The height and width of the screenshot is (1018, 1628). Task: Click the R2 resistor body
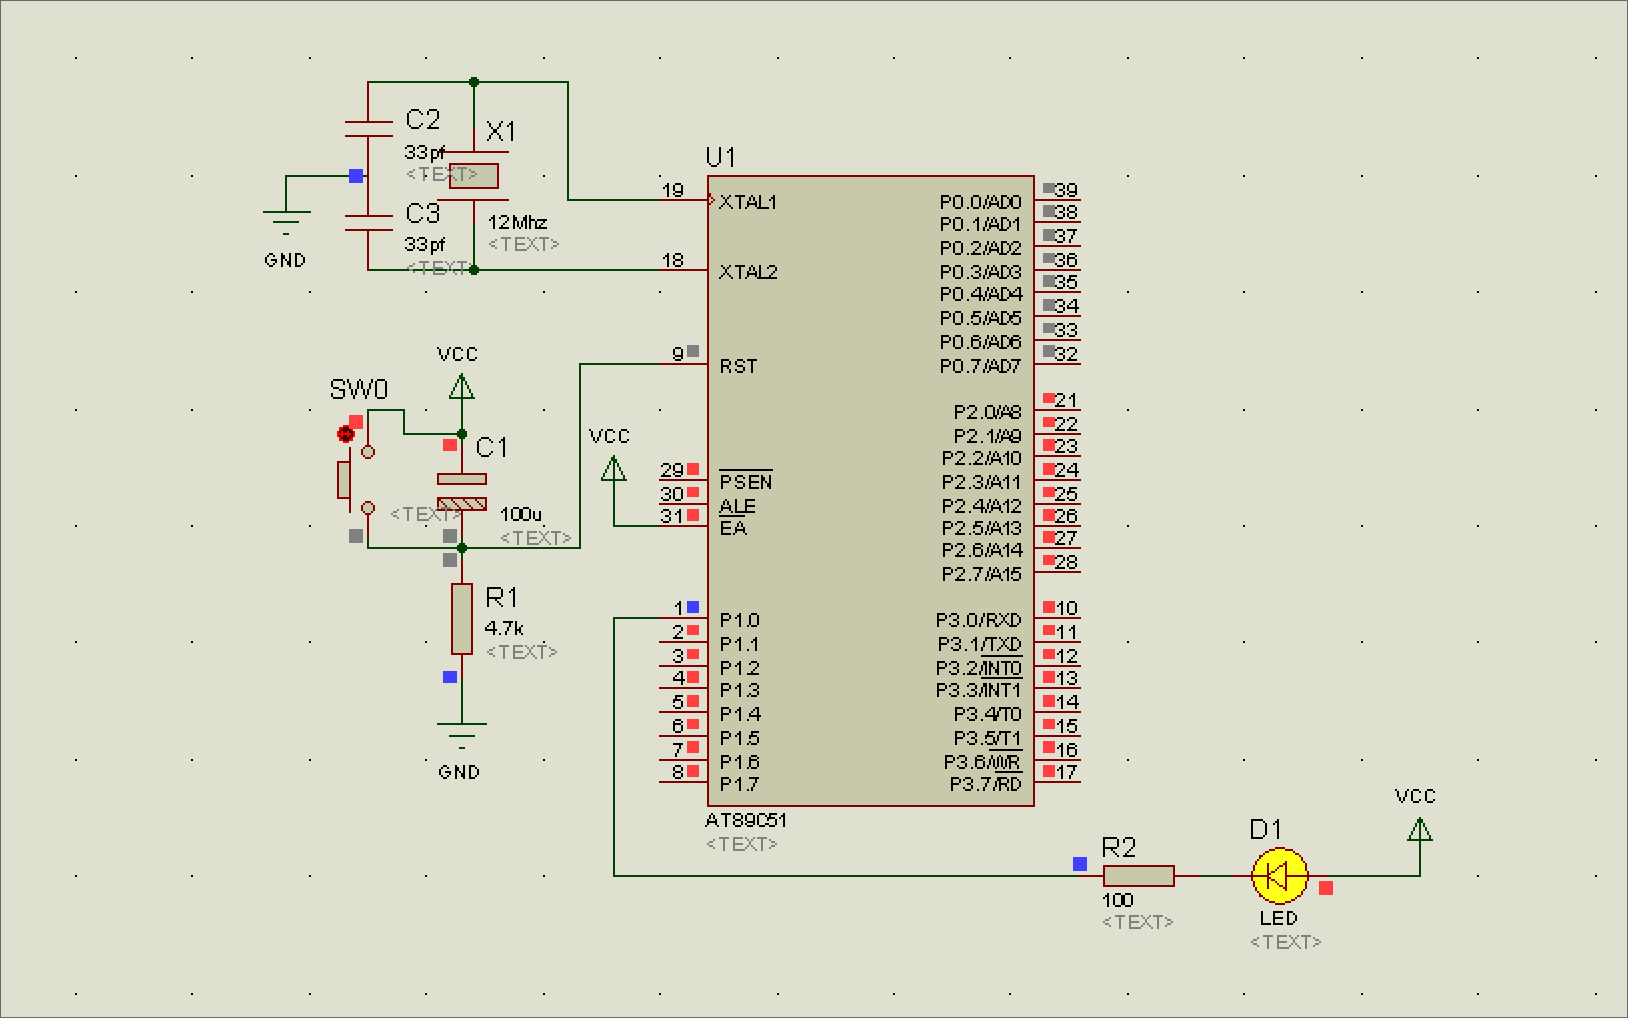[1138, 876]
